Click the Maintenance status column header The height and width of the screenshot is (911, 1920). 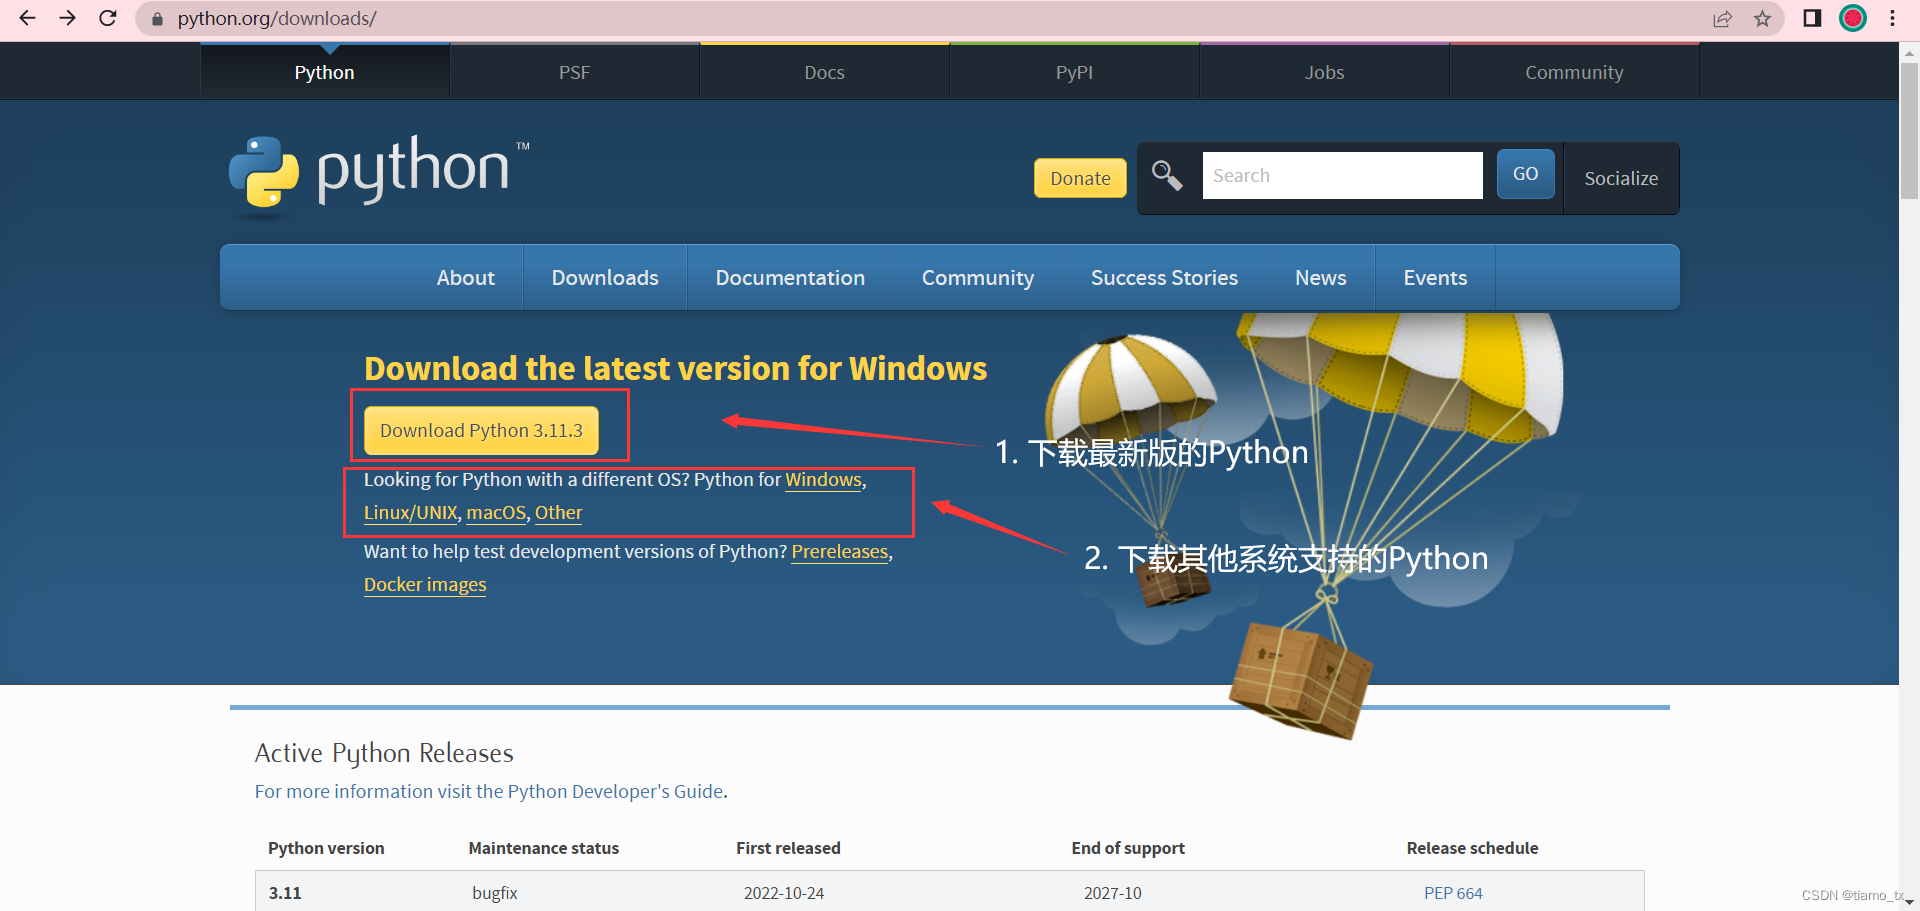[544, 848]
